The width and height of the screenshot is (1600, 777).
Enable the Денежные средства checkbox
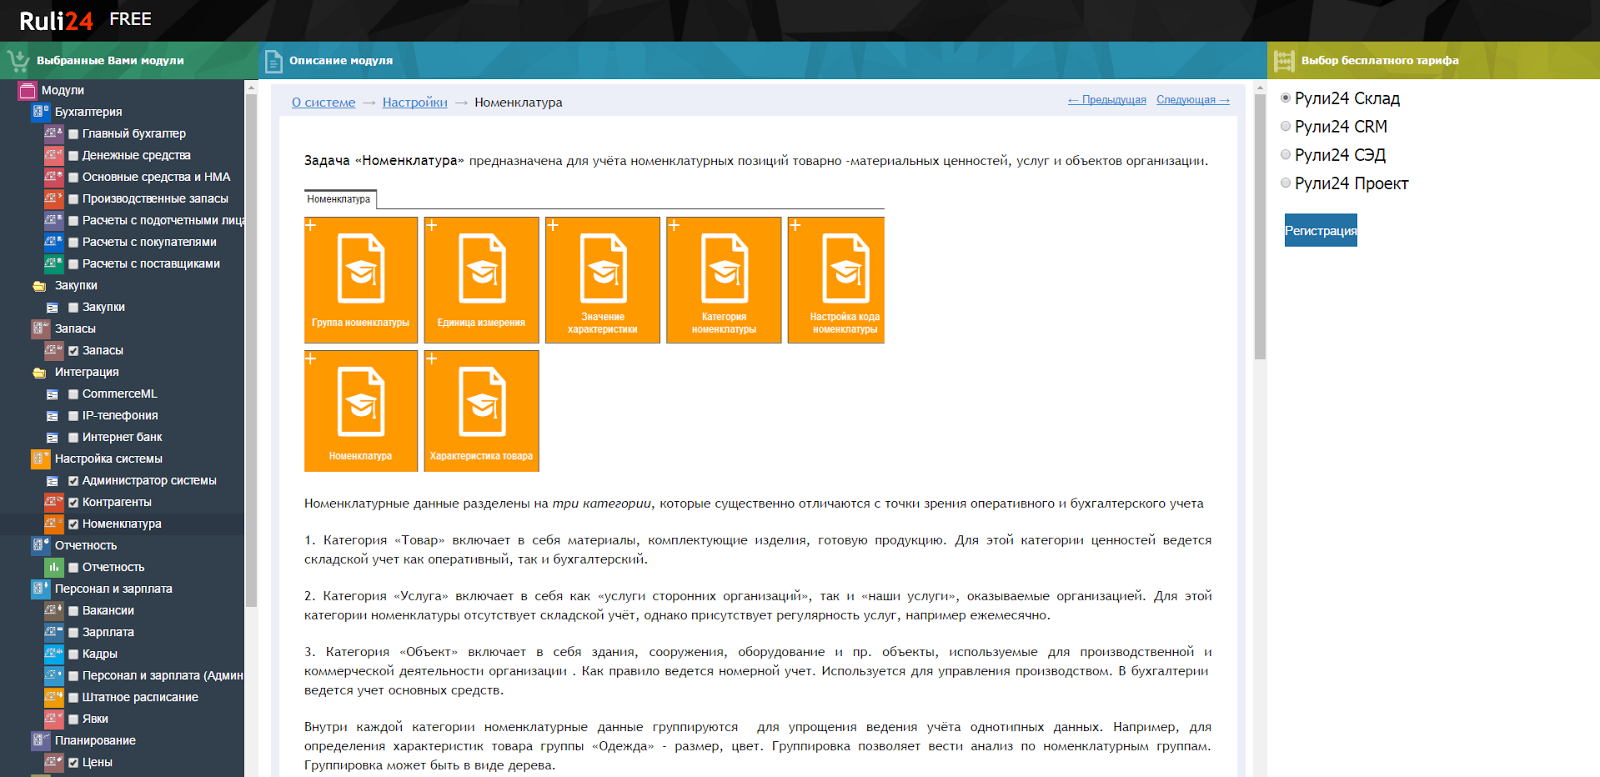[x=73, y=156]
